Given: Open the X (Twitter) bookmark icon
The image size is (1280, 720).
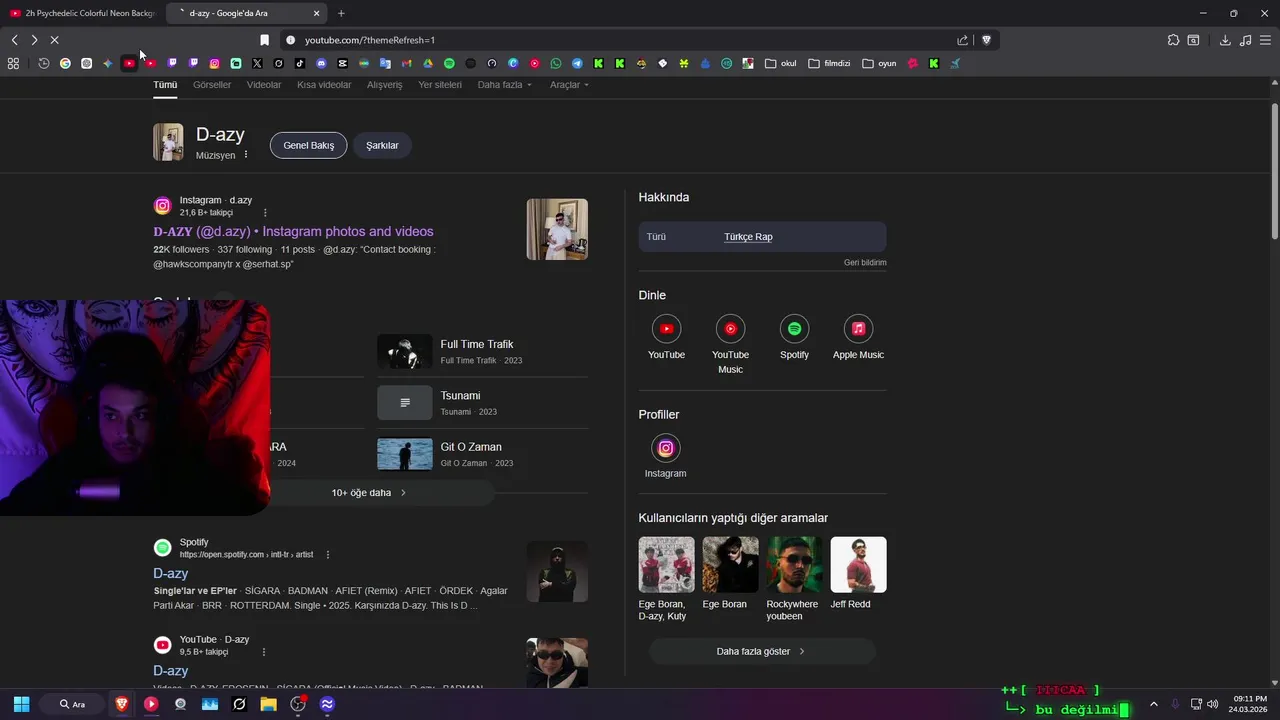Looking at the screenshot, I should [x=257, y=63].
